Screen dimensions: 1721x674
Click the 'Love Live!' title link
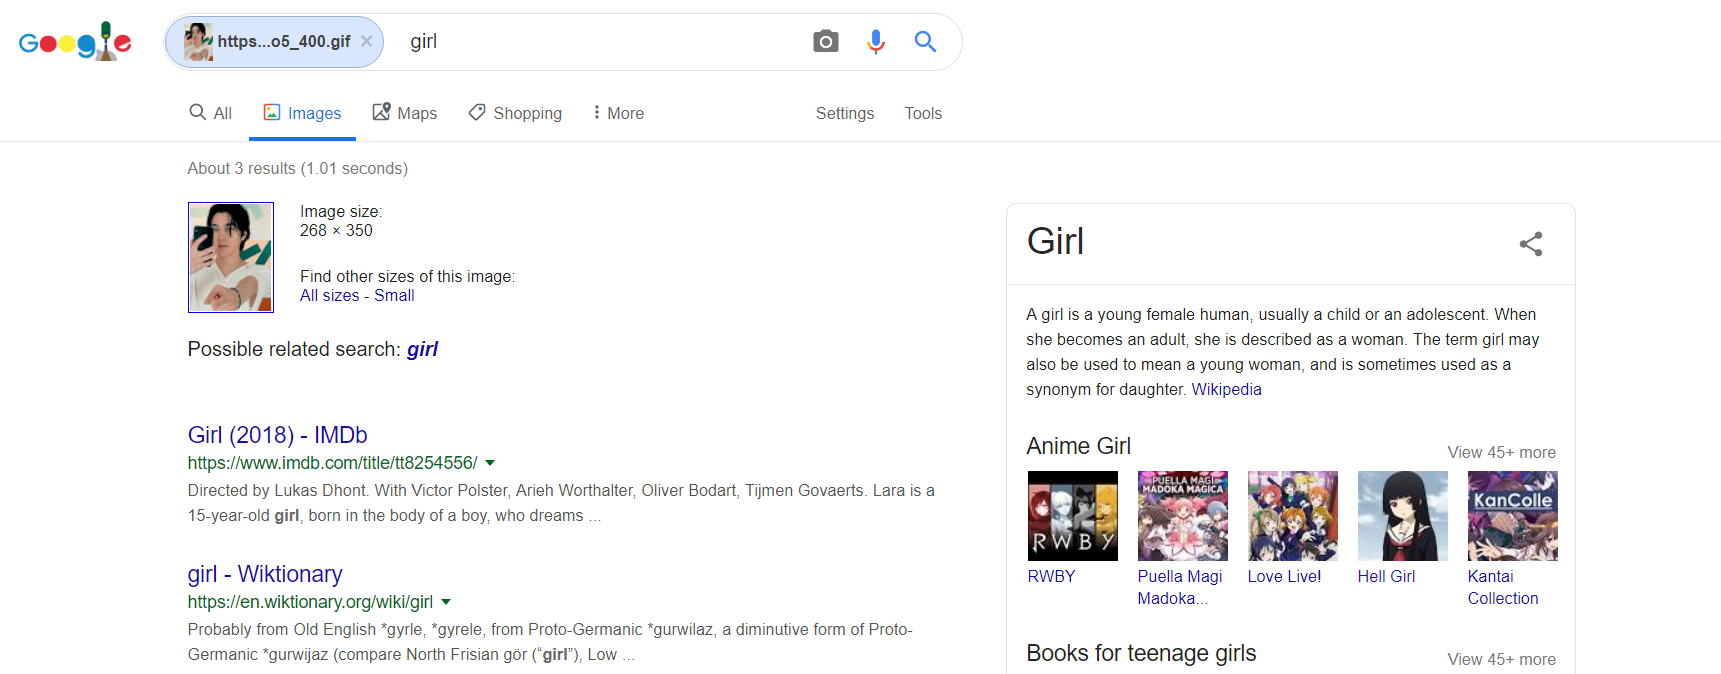(x=1285, y=576)
